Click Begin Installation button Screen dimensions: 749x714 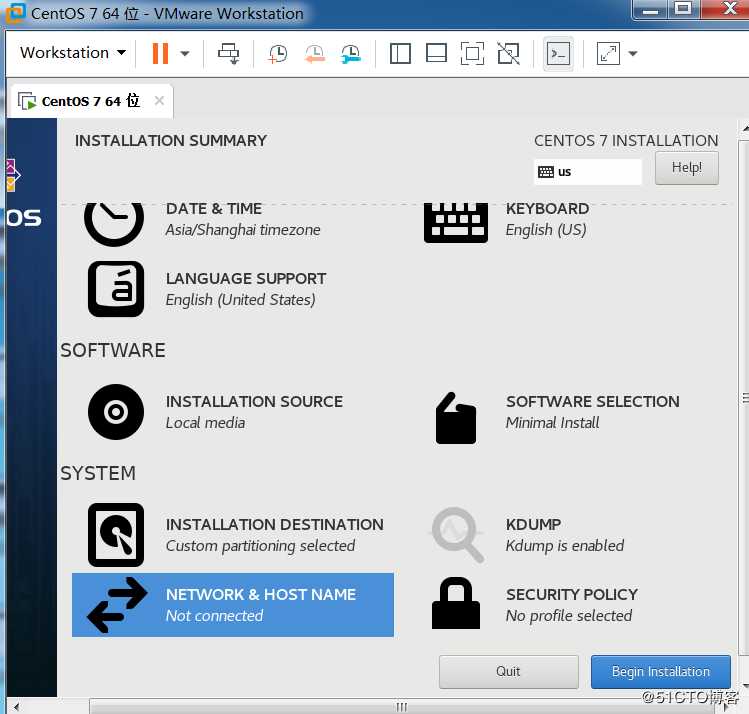pyautogui.click(x=661, y=671)
